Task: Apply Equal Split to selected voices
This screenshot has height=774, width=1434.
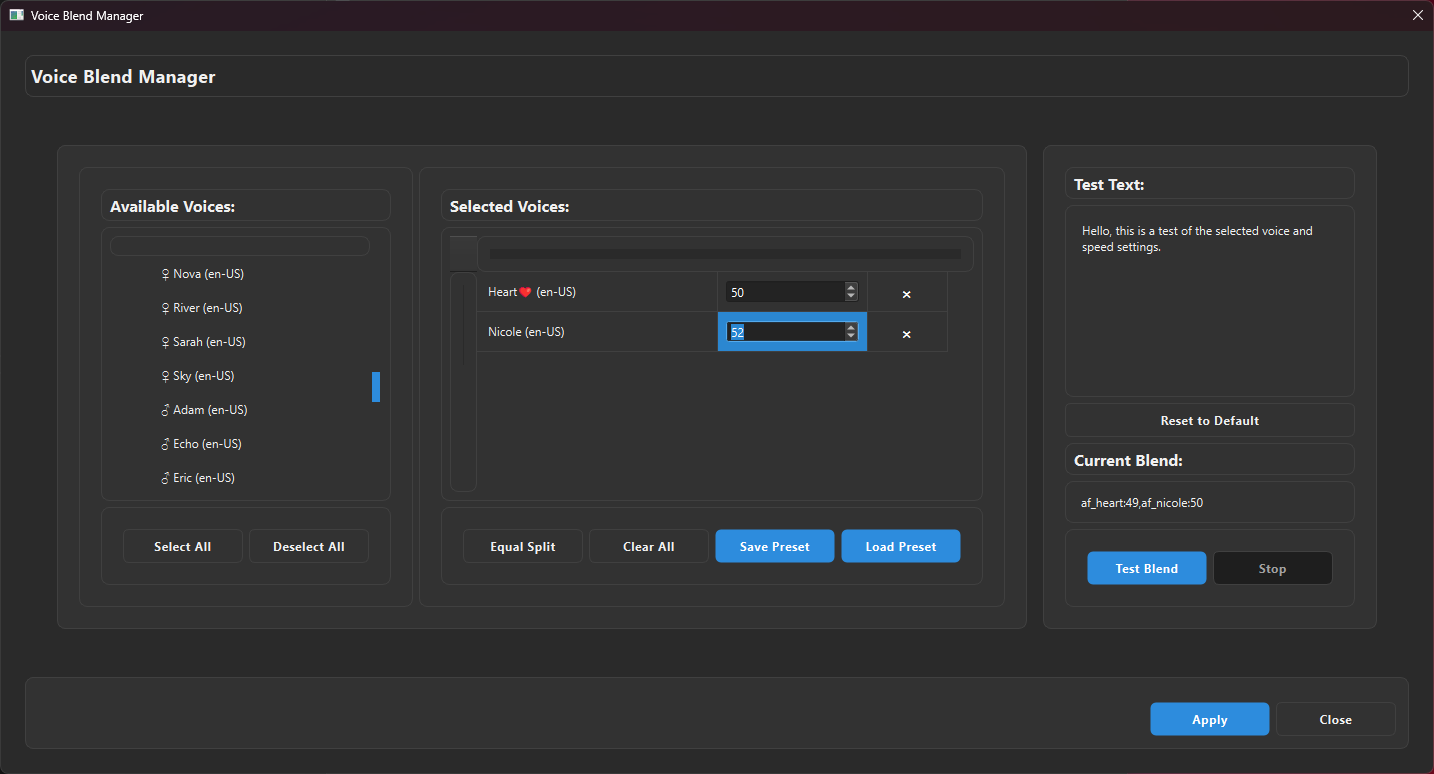Action: [522, 546]
